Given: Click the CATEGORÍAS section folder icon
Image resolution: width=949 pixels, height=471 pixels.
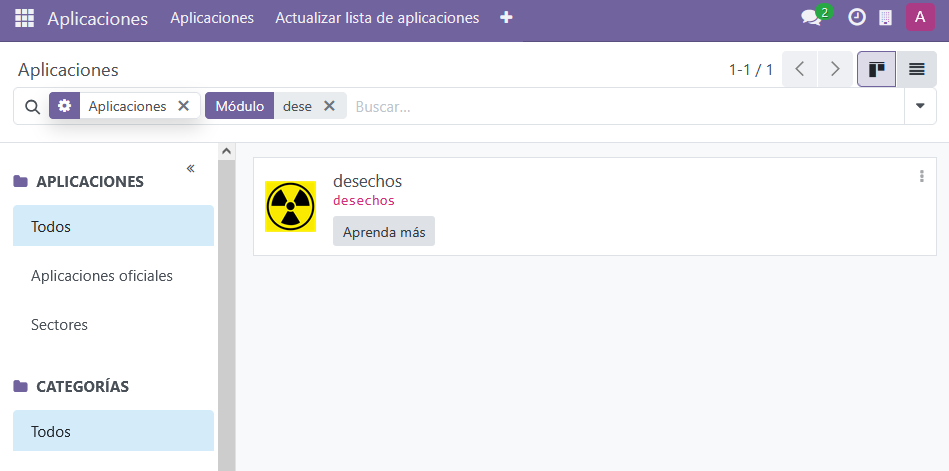Looking at the screenshot, I should click(x=21, y=386).
